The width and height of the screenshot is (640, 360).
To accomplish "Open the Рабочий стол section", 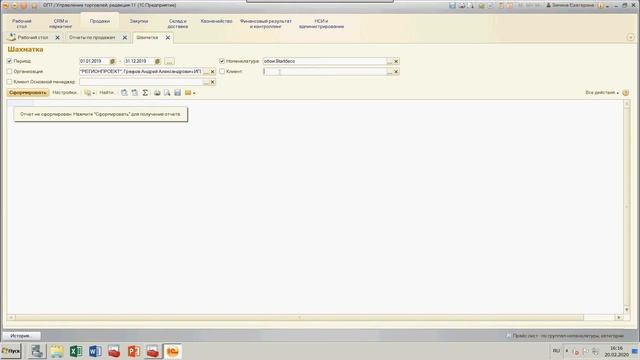I will click(x=22, y=24).
